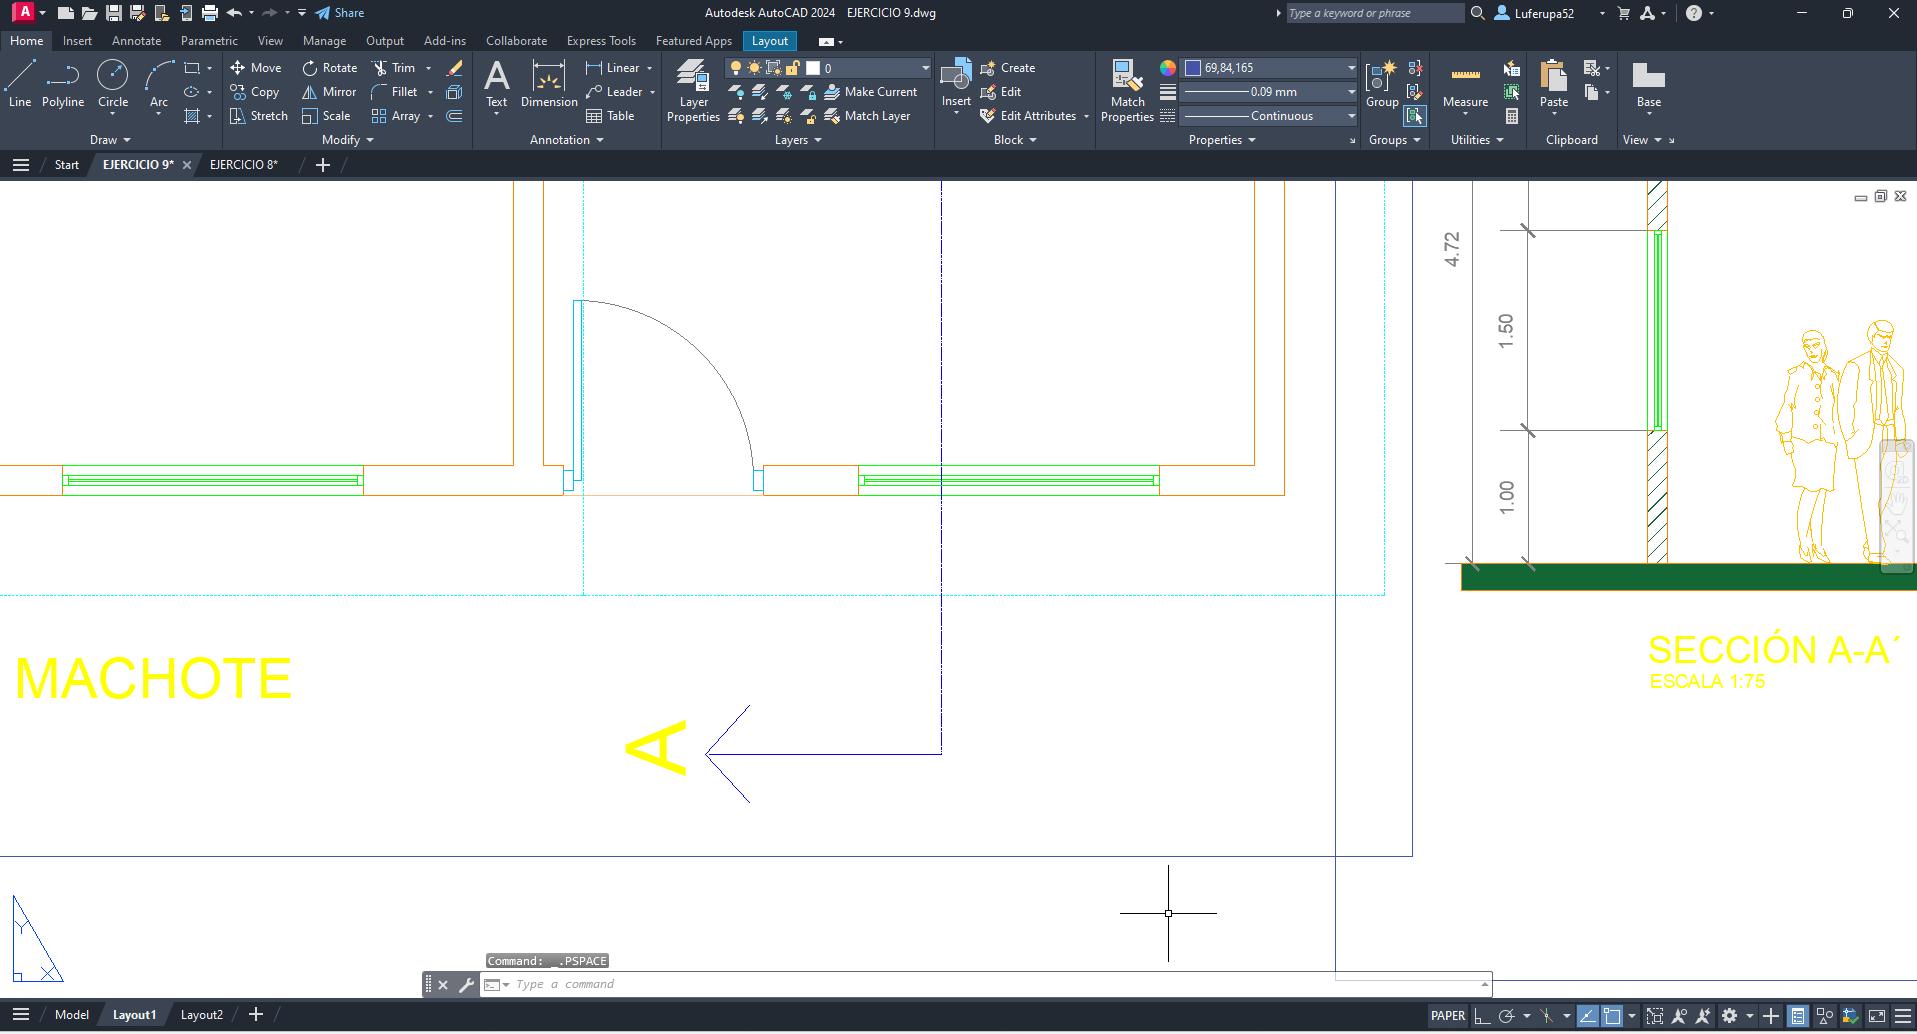The image size is (1917, 1034).
Task: Toggle PAPER space button in status bar
Action: (1447, 1016)
